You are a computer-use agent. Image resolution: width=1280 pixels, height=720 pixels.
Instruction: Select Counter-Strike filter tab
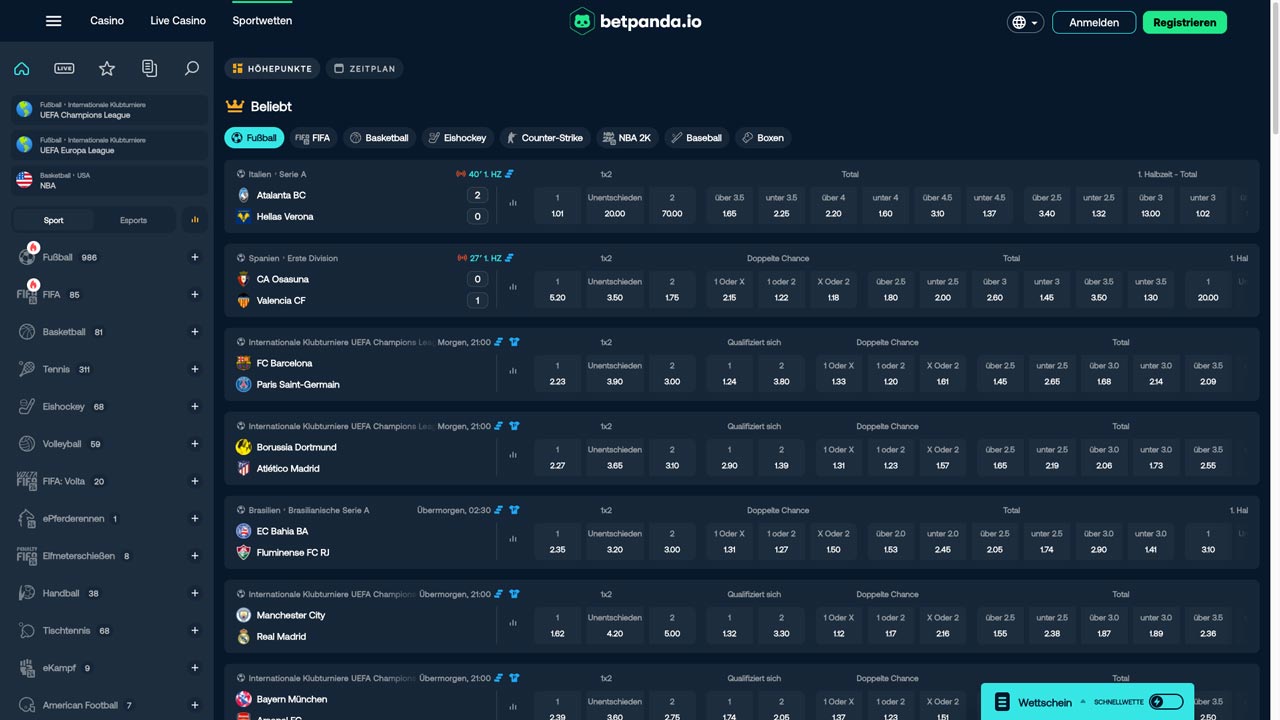click(x=545, y=138)
